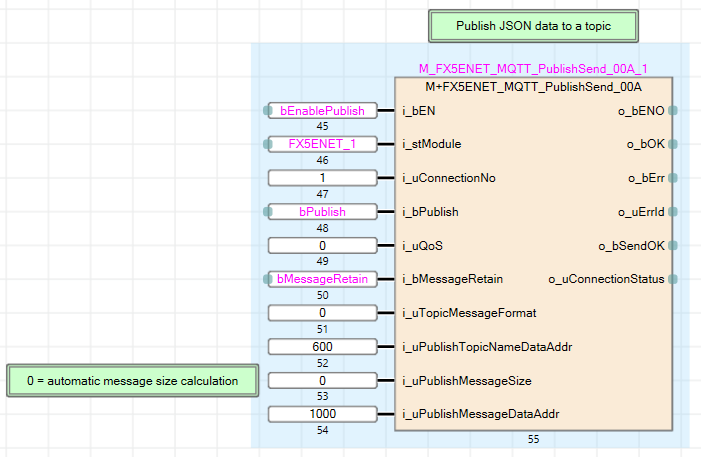701x457 pixels.
Task: Click the i_uTopicMessageFormat constant value 0
Action: coord(322,313)
